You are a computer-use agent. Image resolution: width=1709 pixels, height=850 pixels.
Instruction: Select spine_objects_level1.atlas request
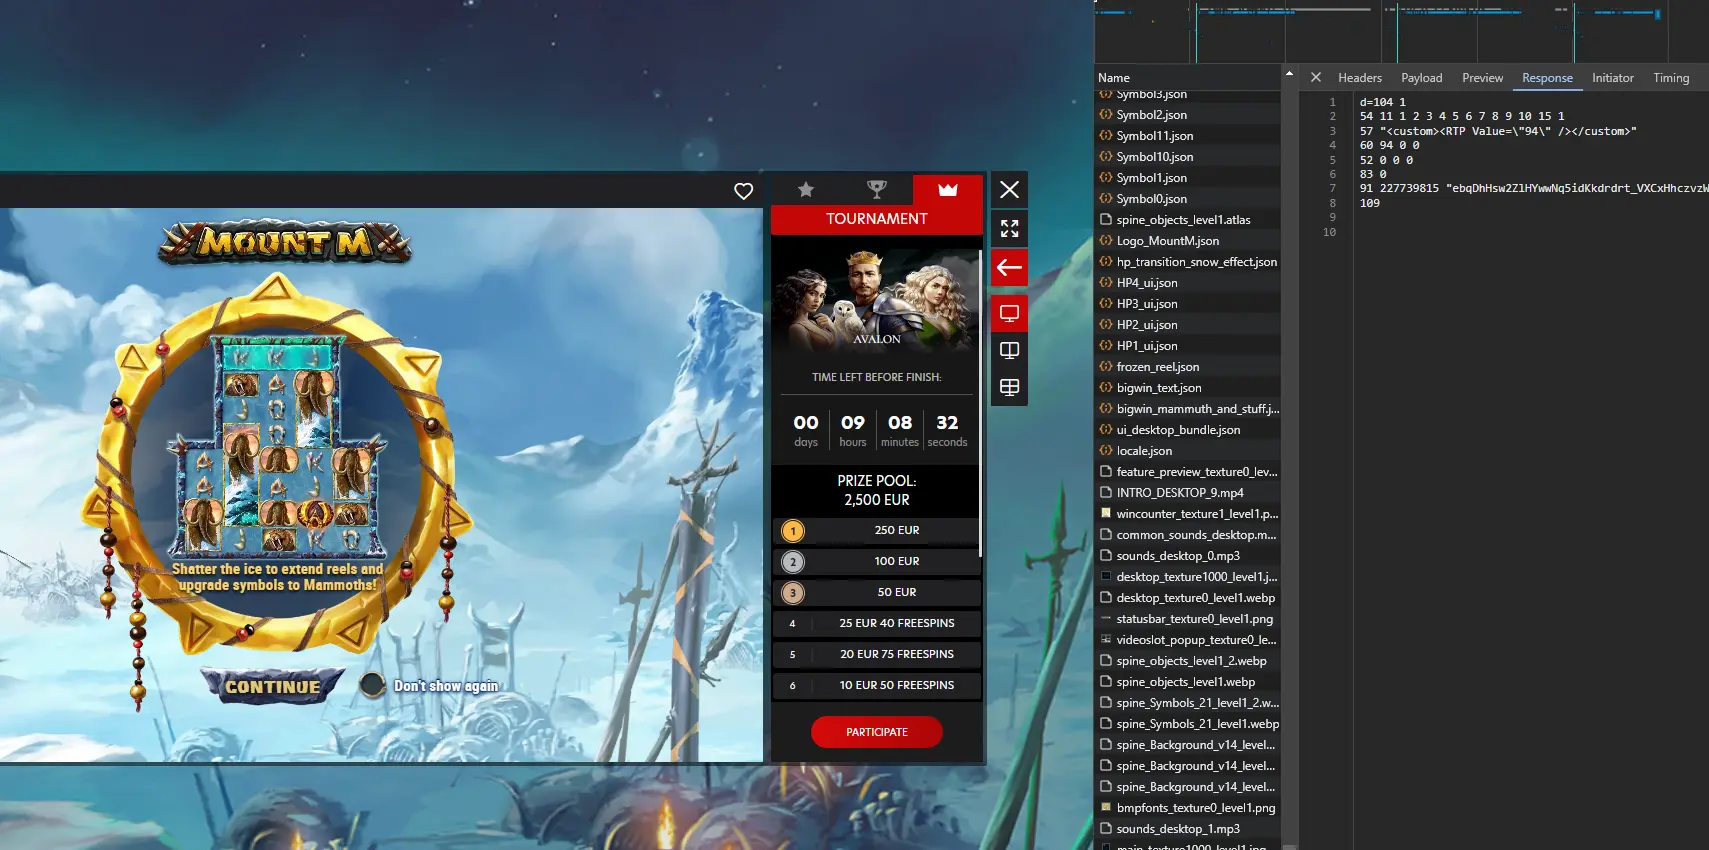pos(1188,220)
